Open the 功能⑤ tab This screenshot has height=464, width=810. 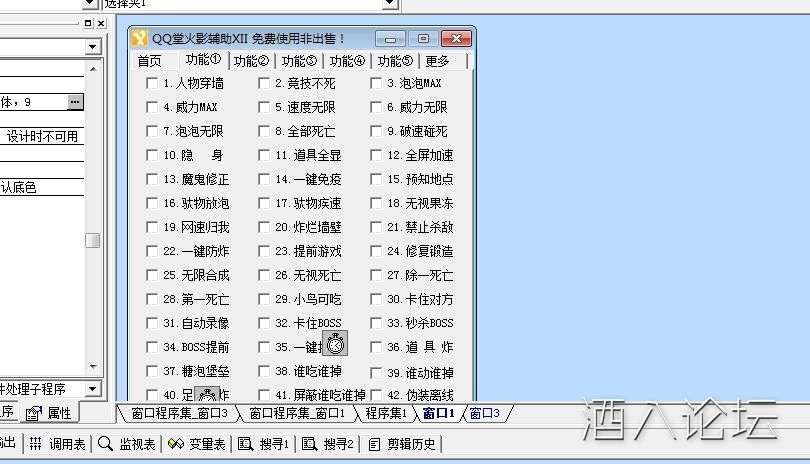point(395,61)
